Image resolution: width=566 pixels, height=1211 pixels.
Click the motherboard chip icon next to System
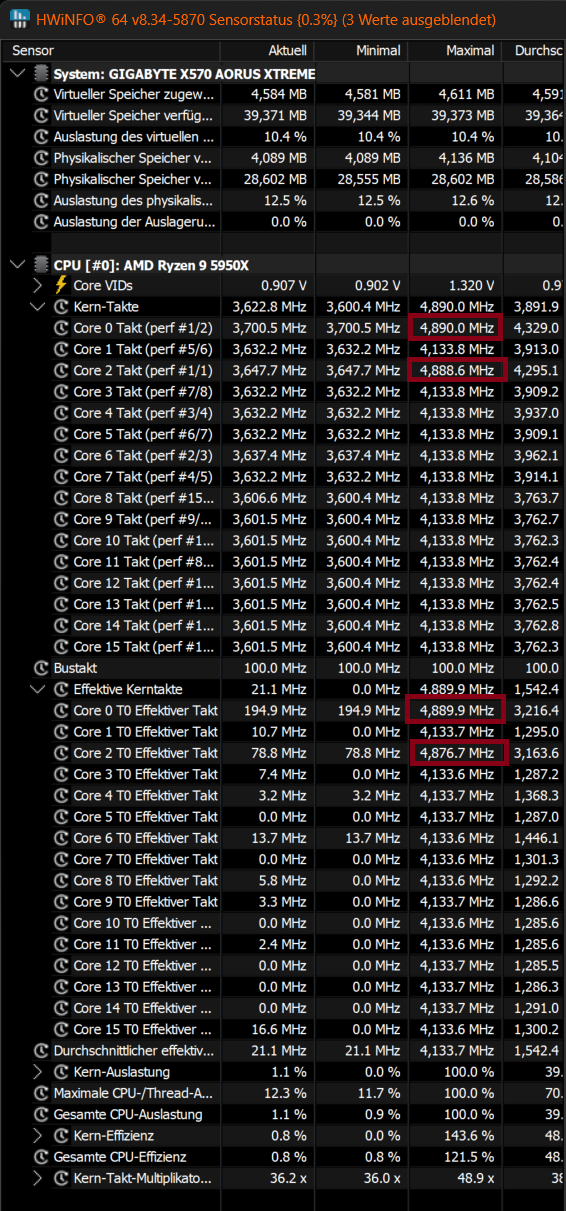(41, 73)
